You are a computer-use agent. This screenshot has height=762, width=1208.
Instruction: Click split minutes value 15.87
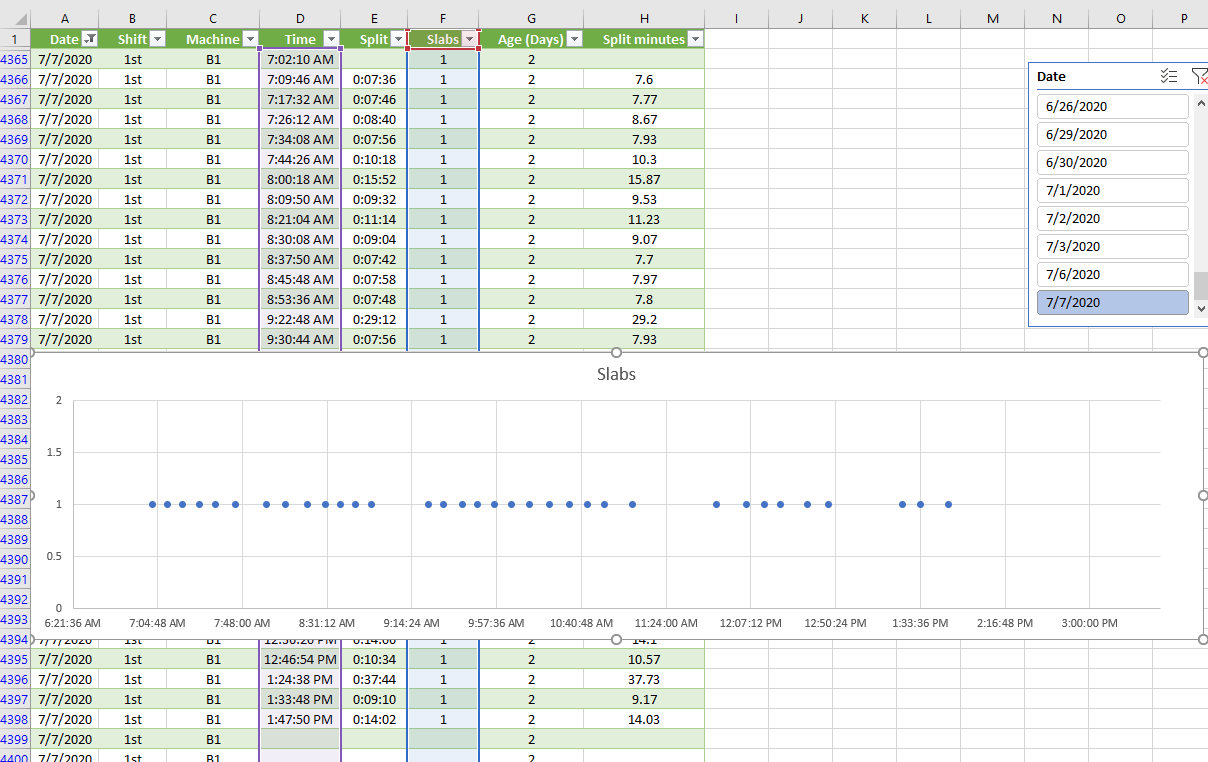coord(644,179)
